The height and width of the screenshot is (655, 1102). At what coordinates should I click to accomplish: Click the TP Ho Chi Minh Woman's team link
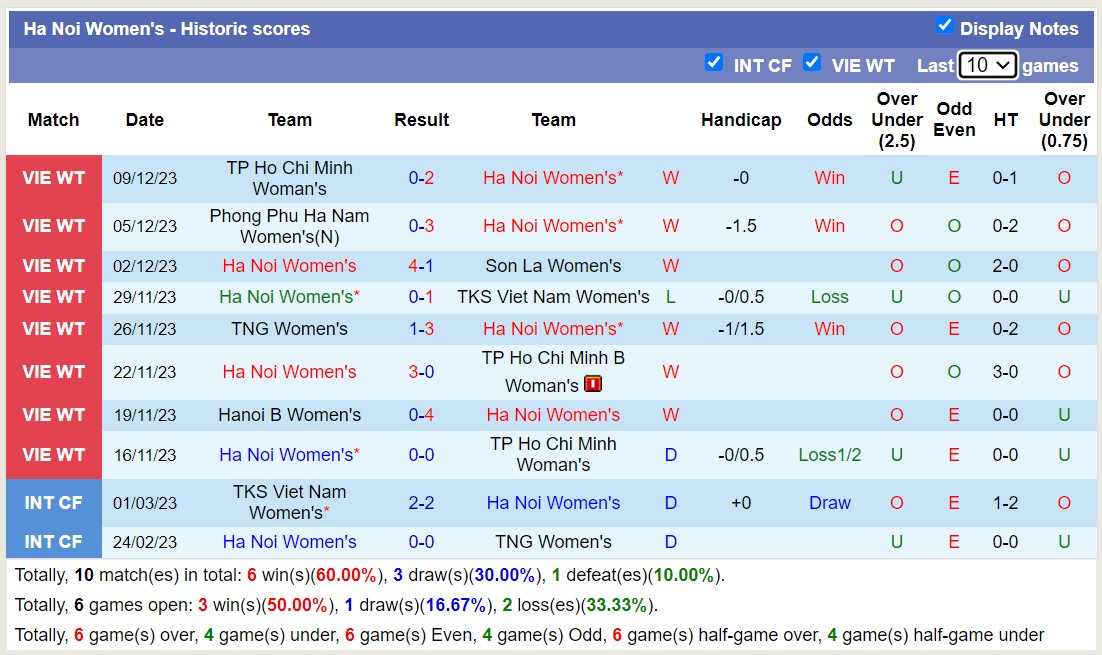[289, 178]
